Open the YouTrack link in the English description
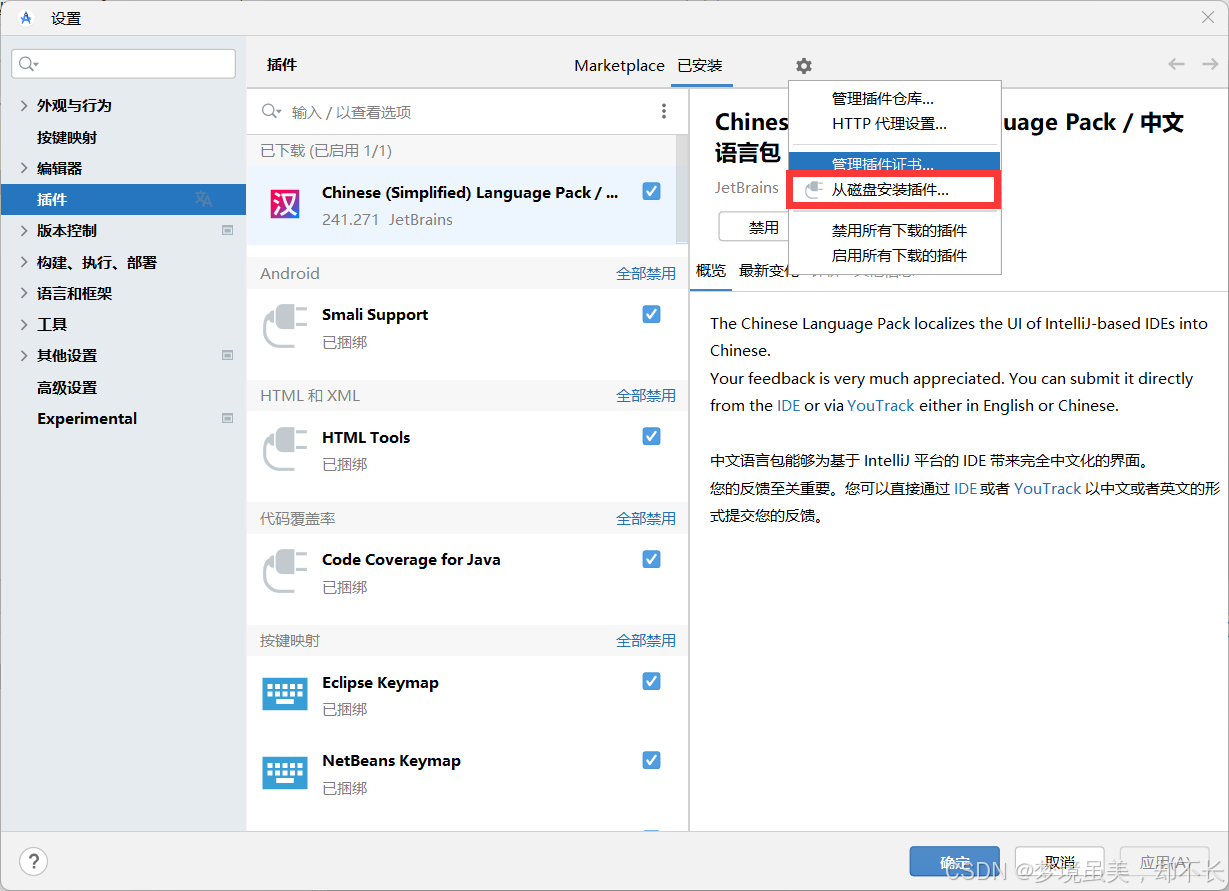 (881, 406)
